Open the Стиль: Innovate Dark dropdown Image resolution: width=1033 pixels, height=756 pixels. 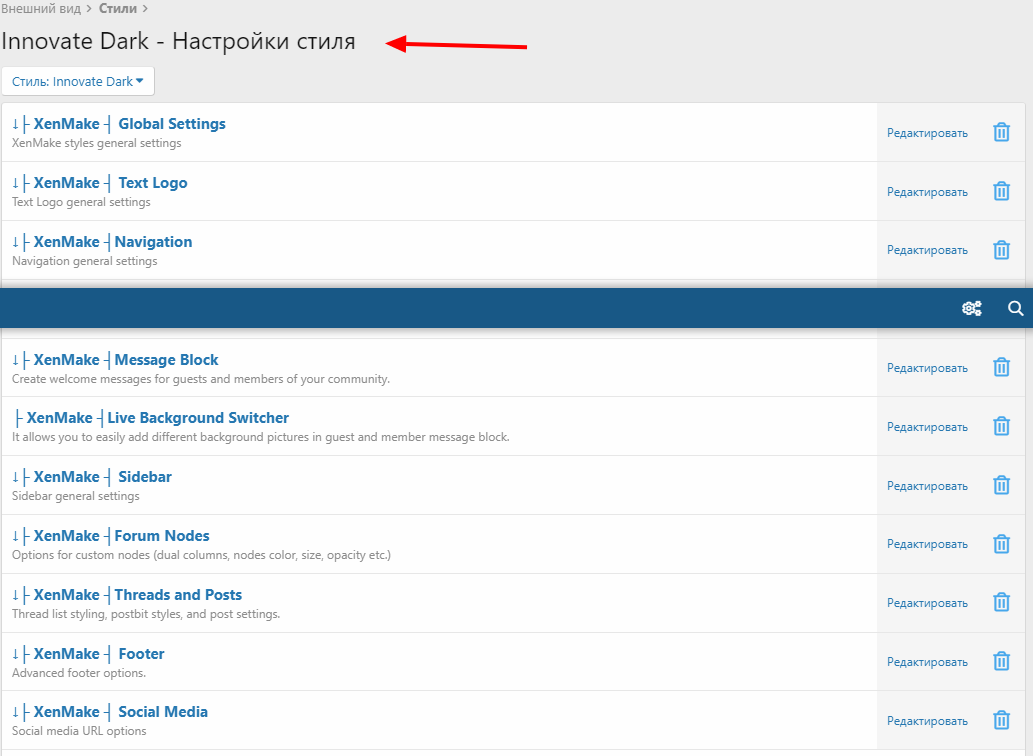pyautogui.click(x=78, y=82)
